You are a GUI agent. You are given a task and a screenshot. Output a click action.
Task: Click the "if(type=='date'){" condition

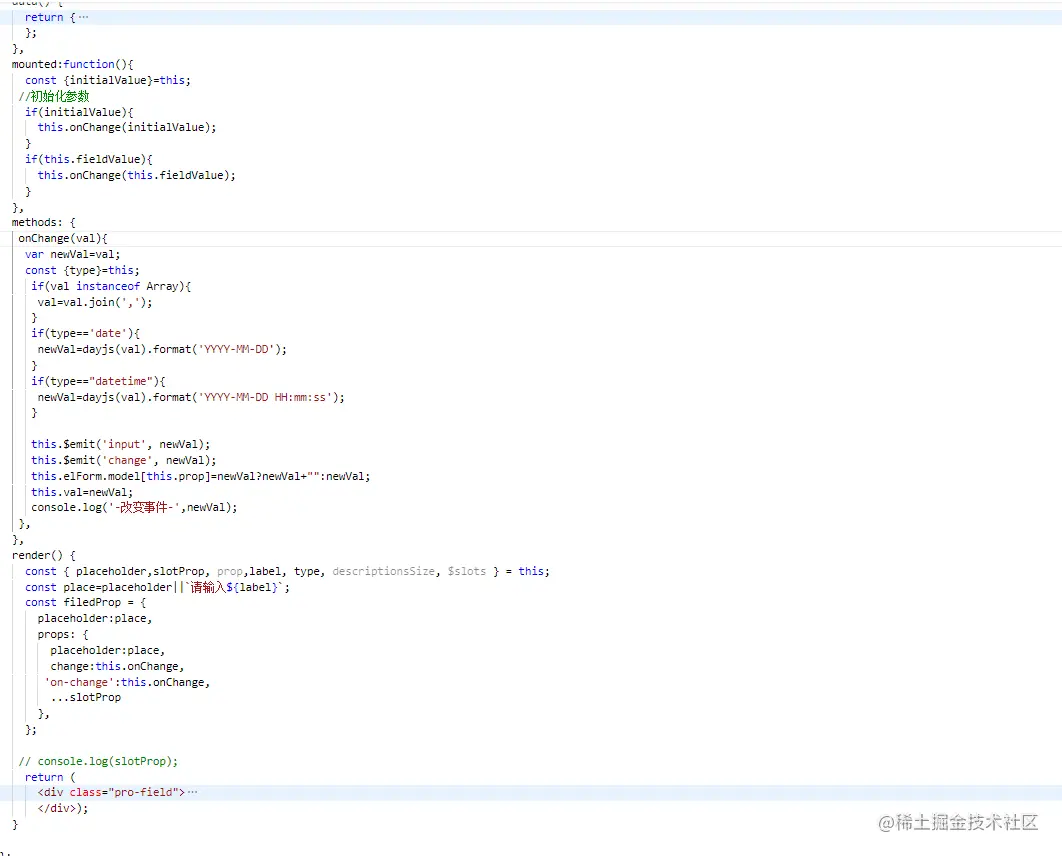(x=85, y=333)
